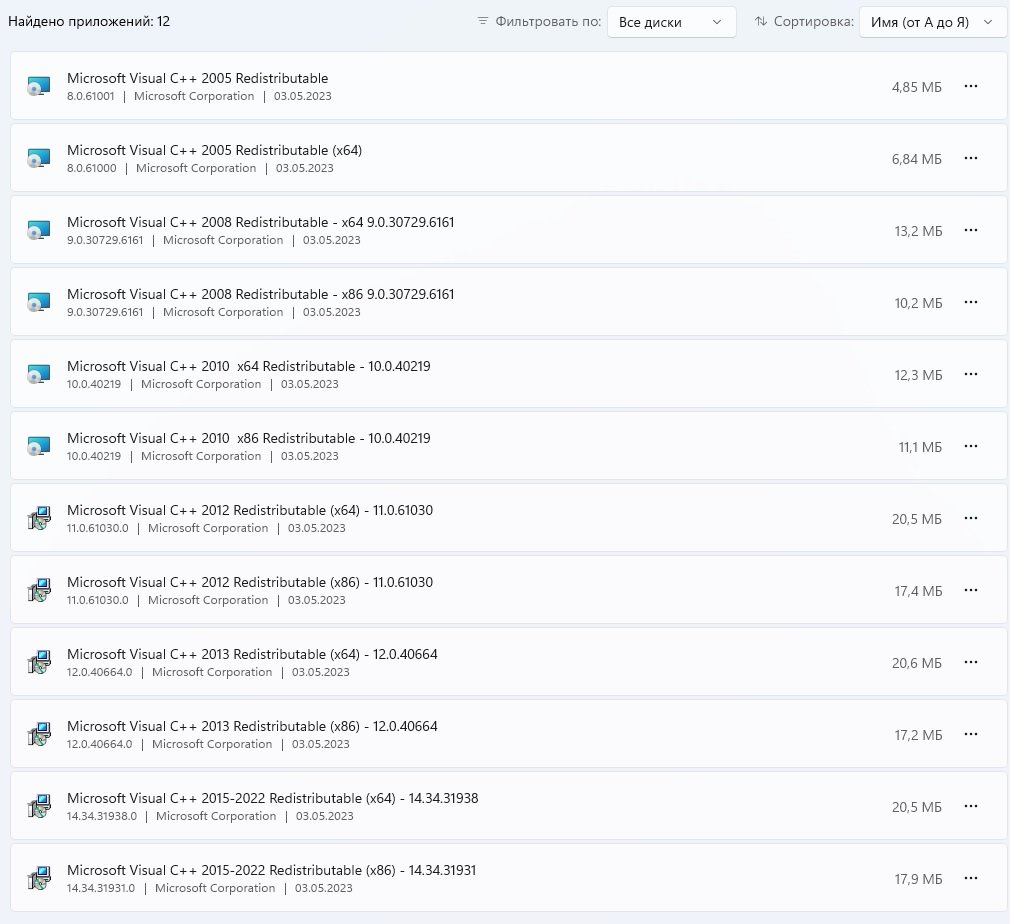Open more options for Visual C++ 2008 x64
Image resolution: width=1010 pixels, height=924 pixels.
coord(970,230)
